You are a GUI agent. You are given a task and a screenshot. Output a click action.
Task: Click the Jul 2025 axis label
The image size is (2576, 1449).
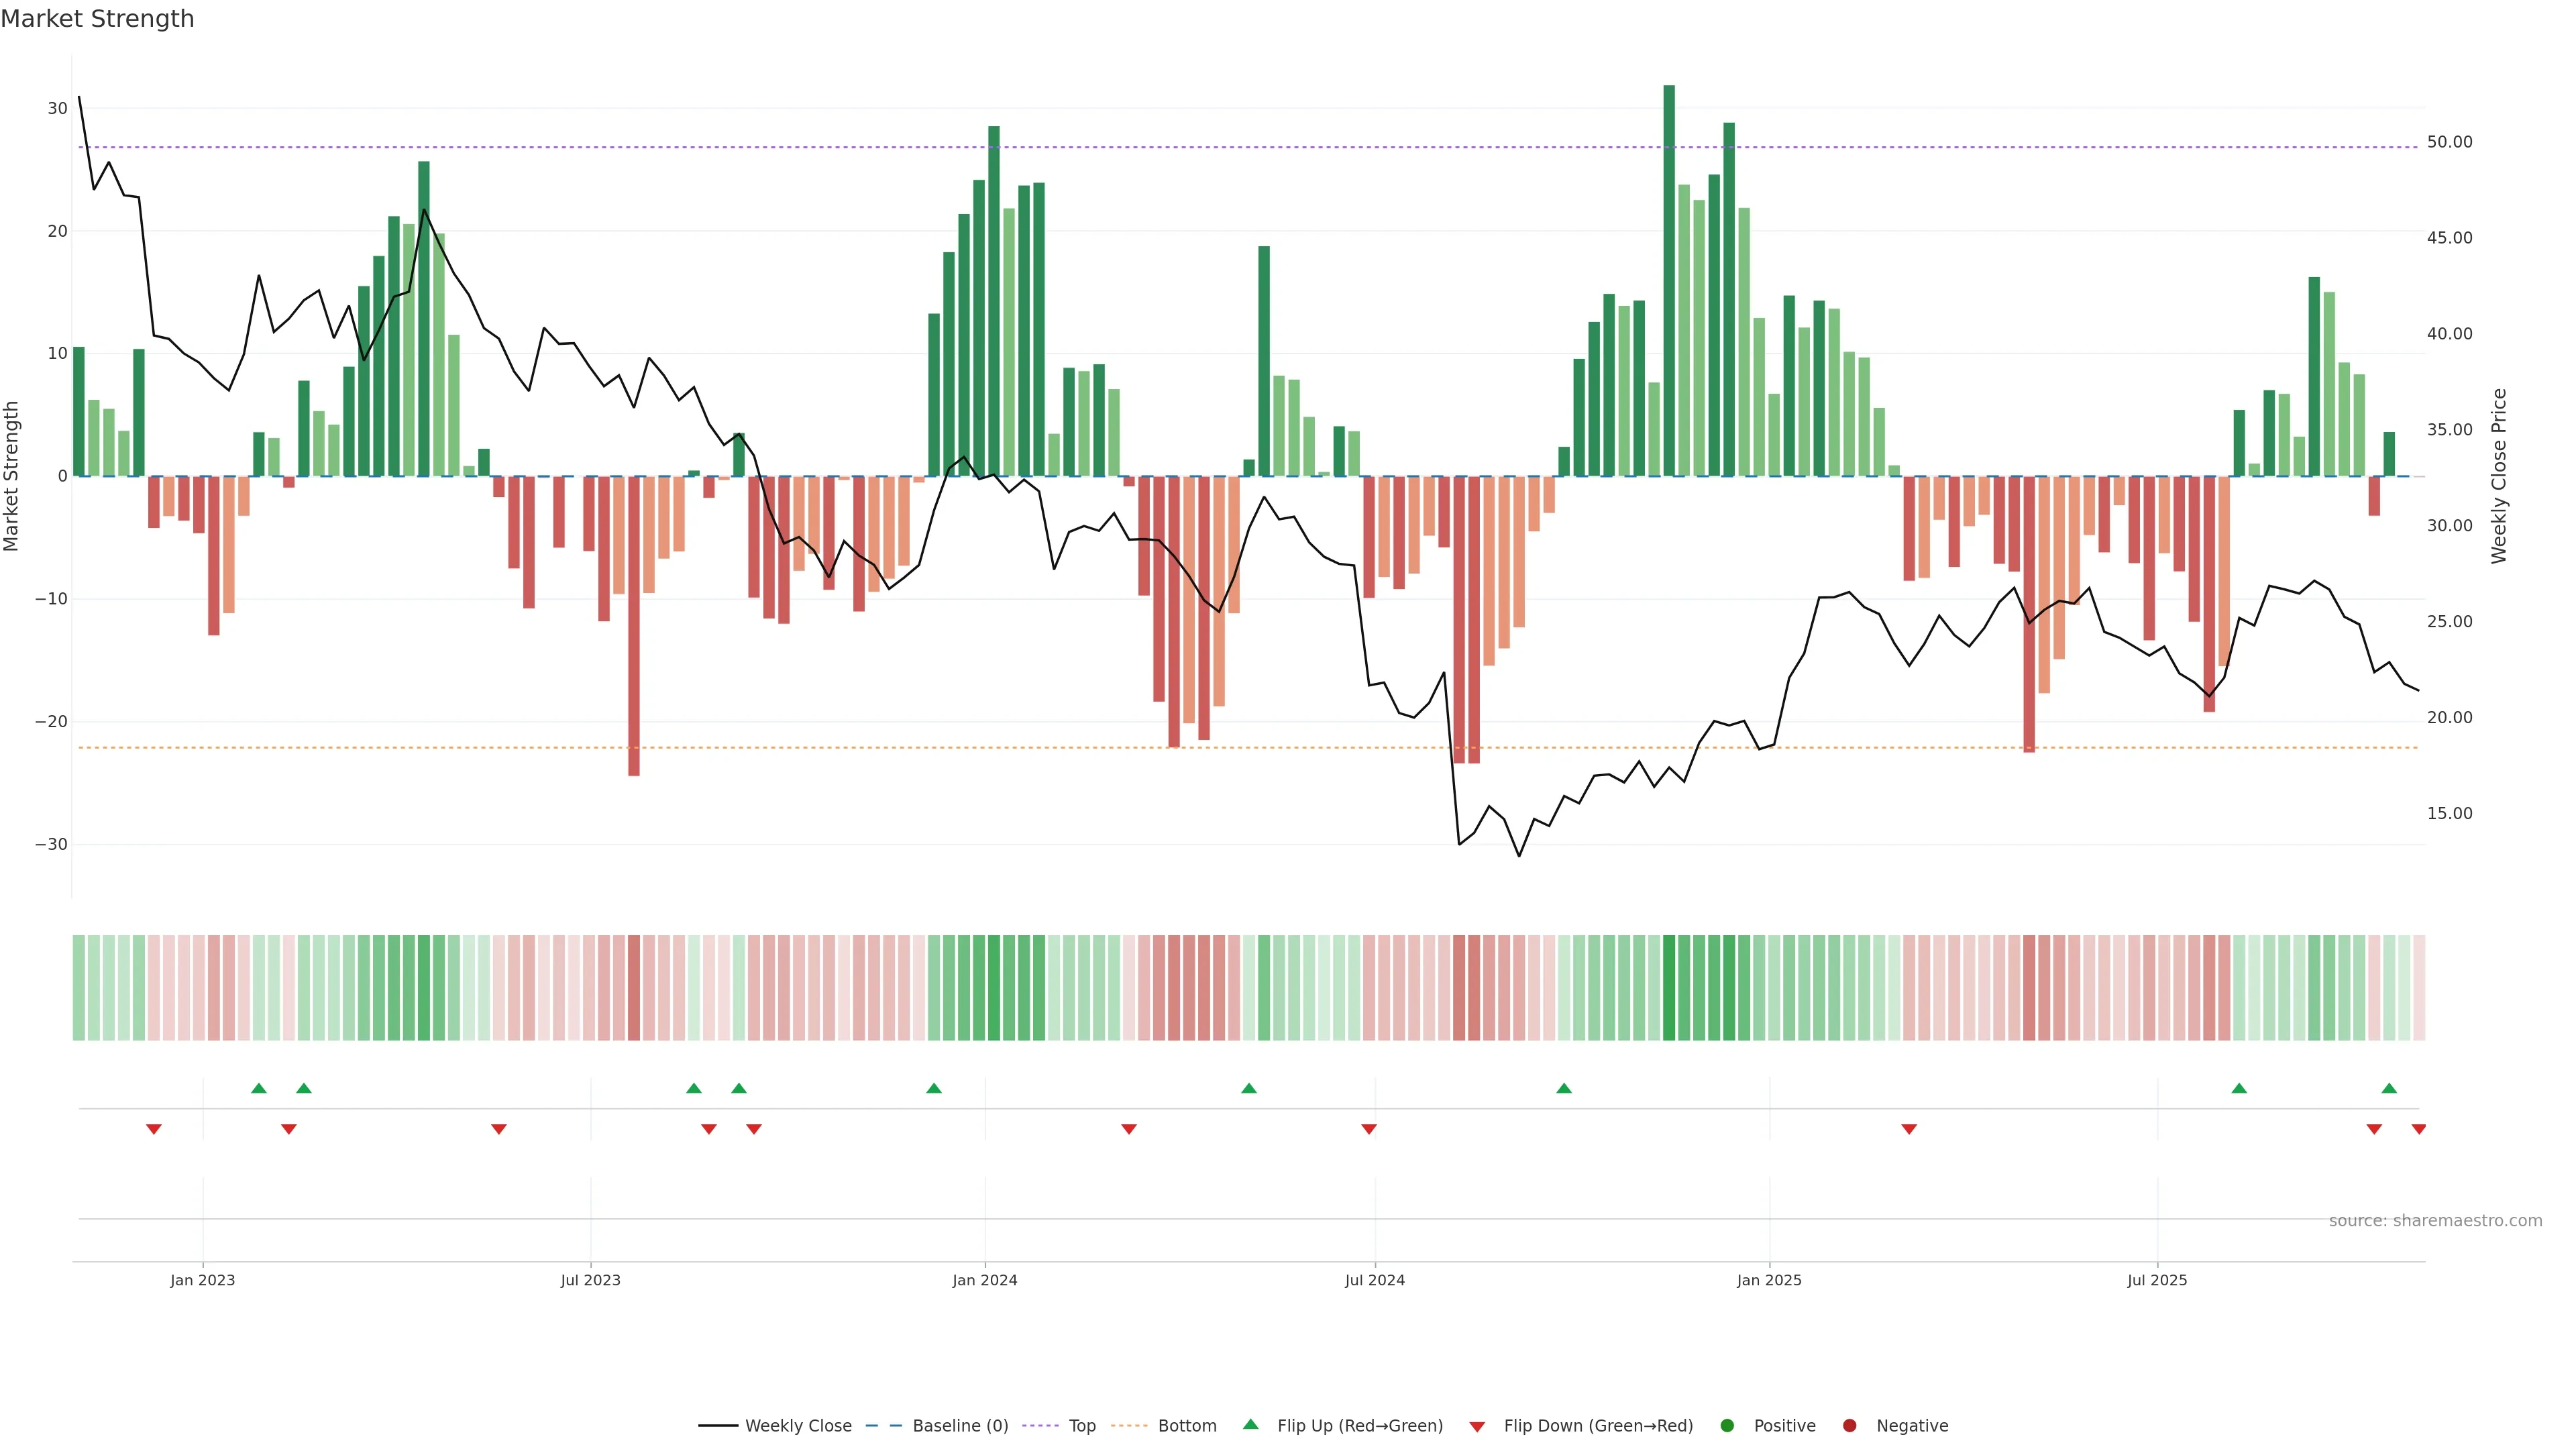[2157, 1280]
